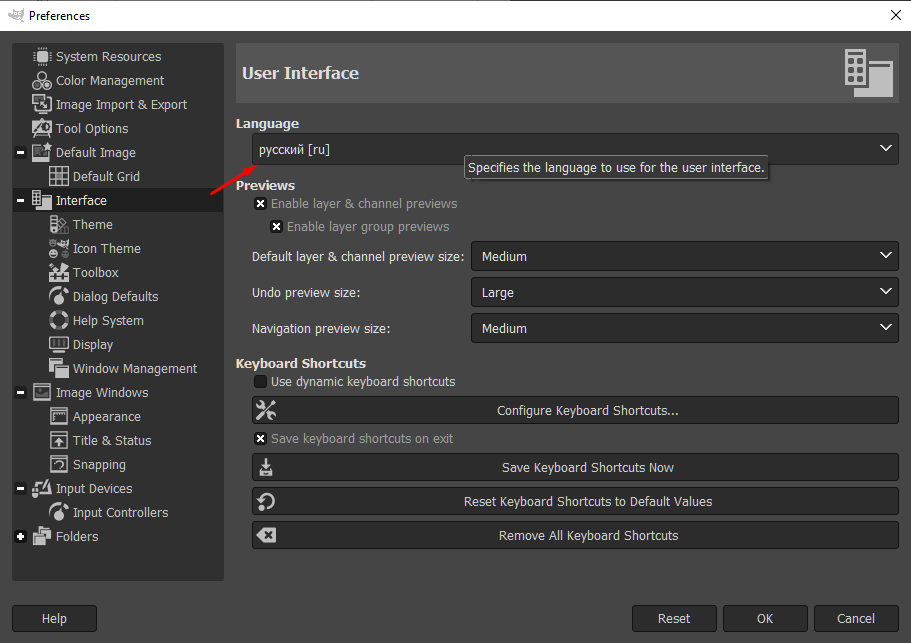The height and width of the screenshot is (643, 911).
Task: Collapse the Default Image tree node
Action: coord(20,153)
